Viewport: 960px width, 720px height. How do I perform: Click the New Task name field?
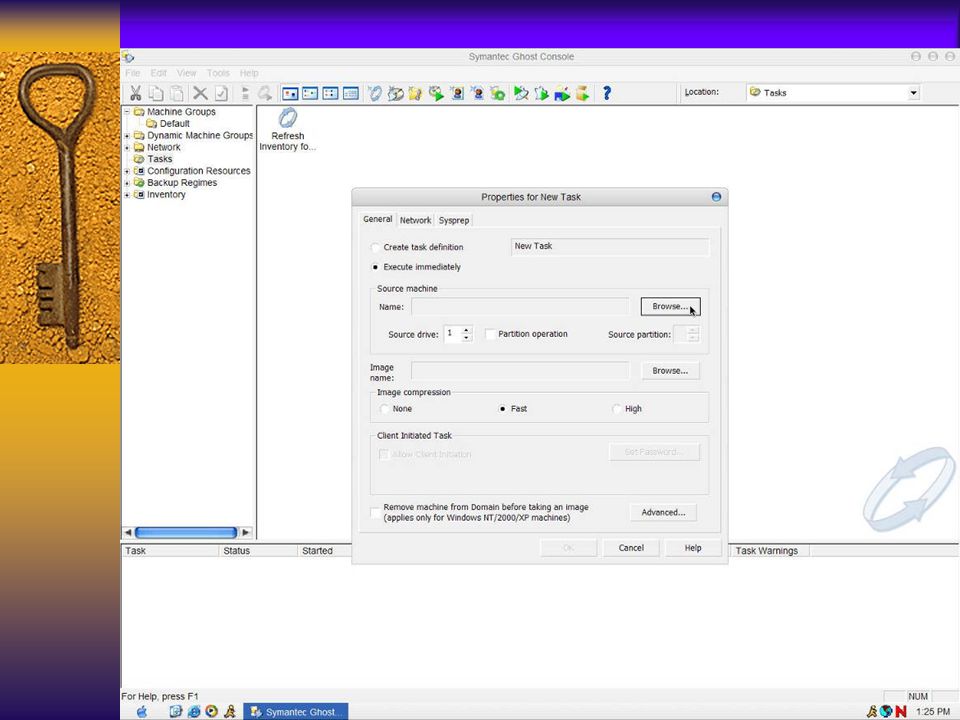click(x=610, y=246)
